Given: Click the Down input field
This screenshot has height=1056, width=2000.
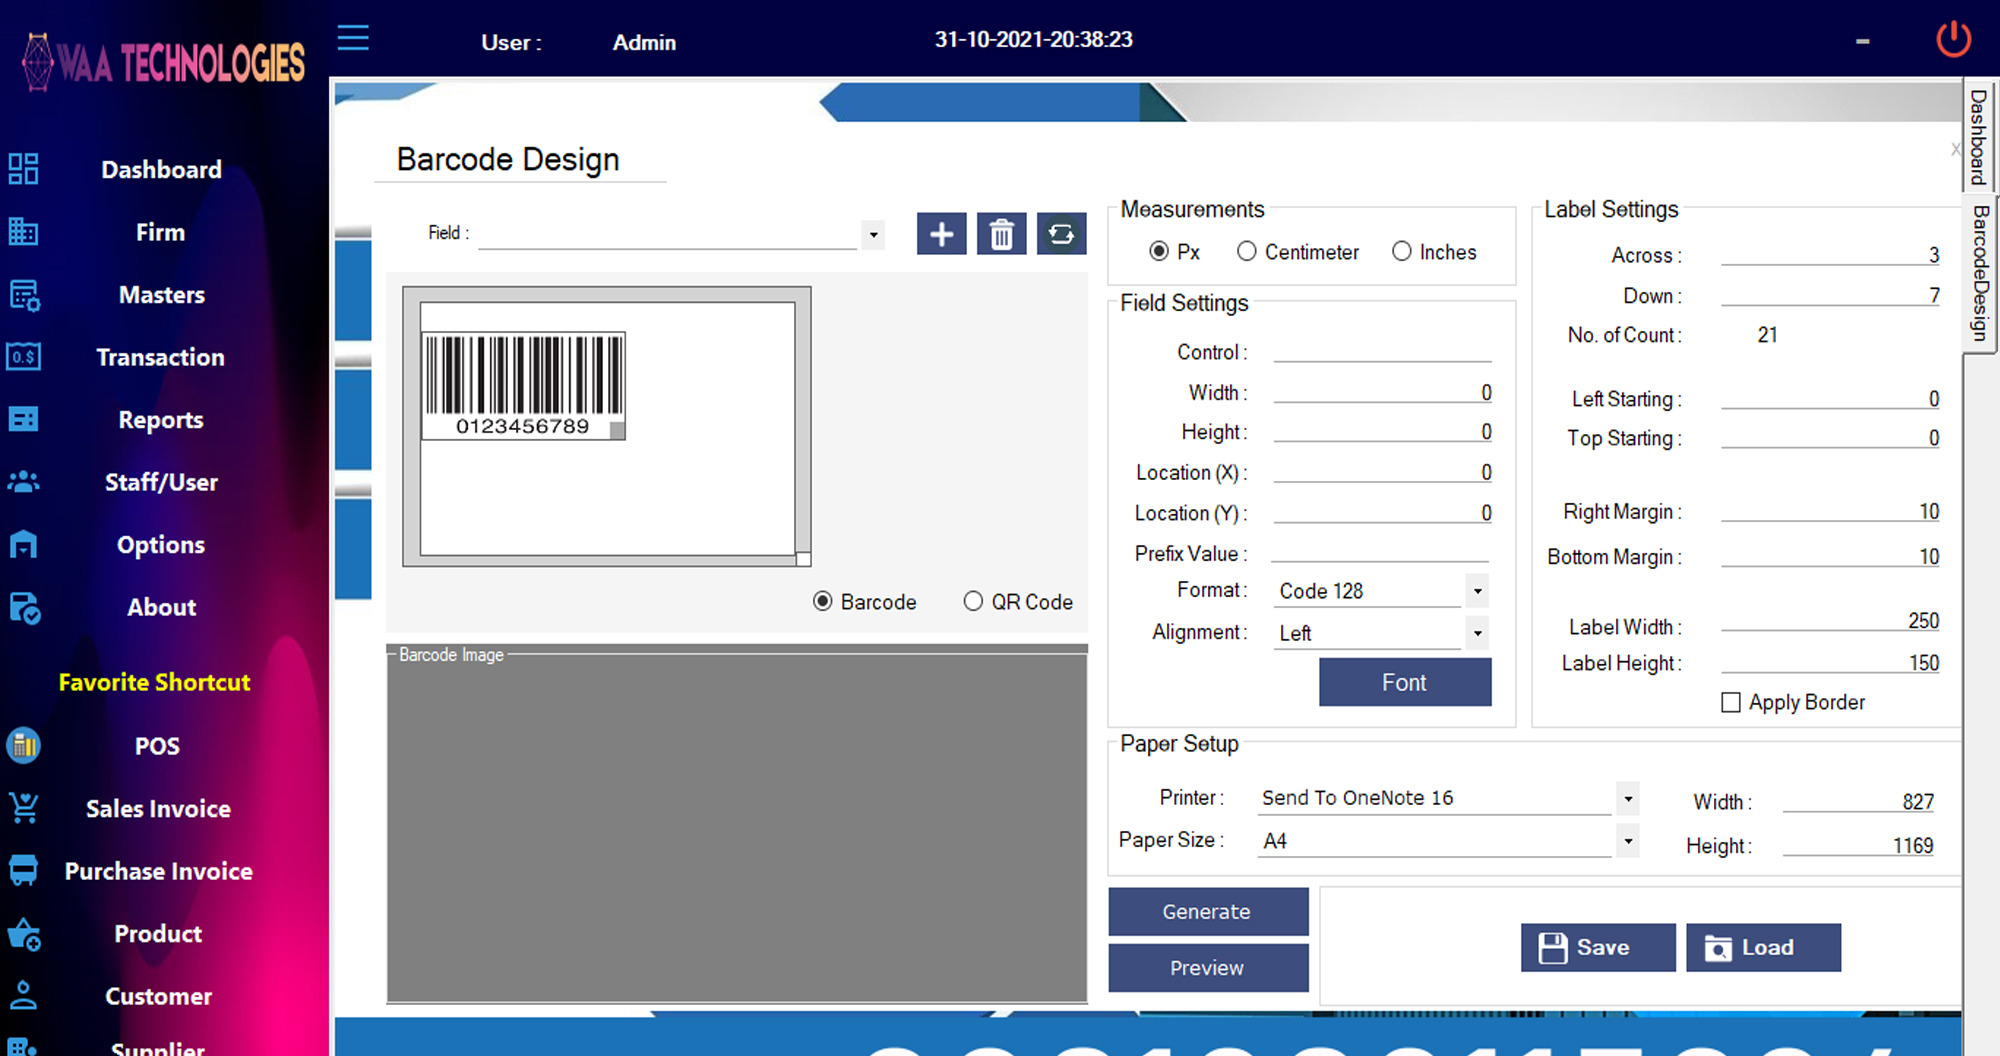Looking at the screenshot, I should click(x=1830, y=296).
